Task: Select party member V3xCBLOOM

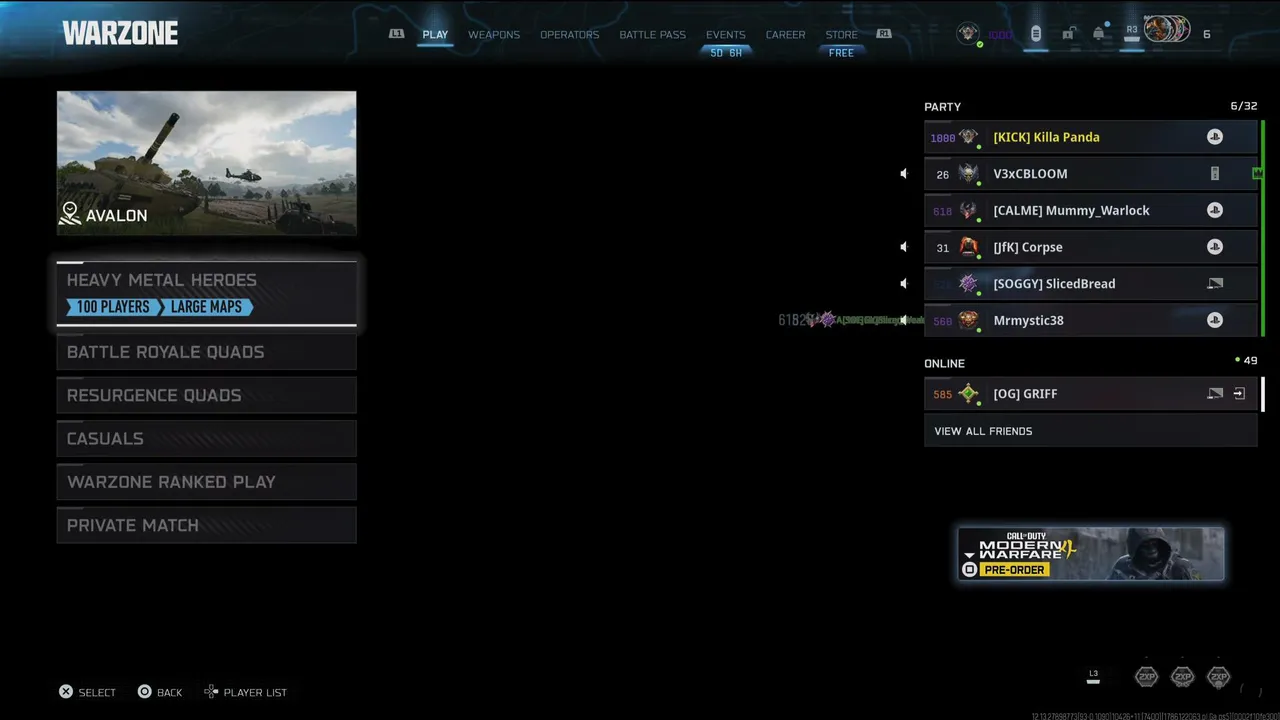Action: [x=1090, y=174]
